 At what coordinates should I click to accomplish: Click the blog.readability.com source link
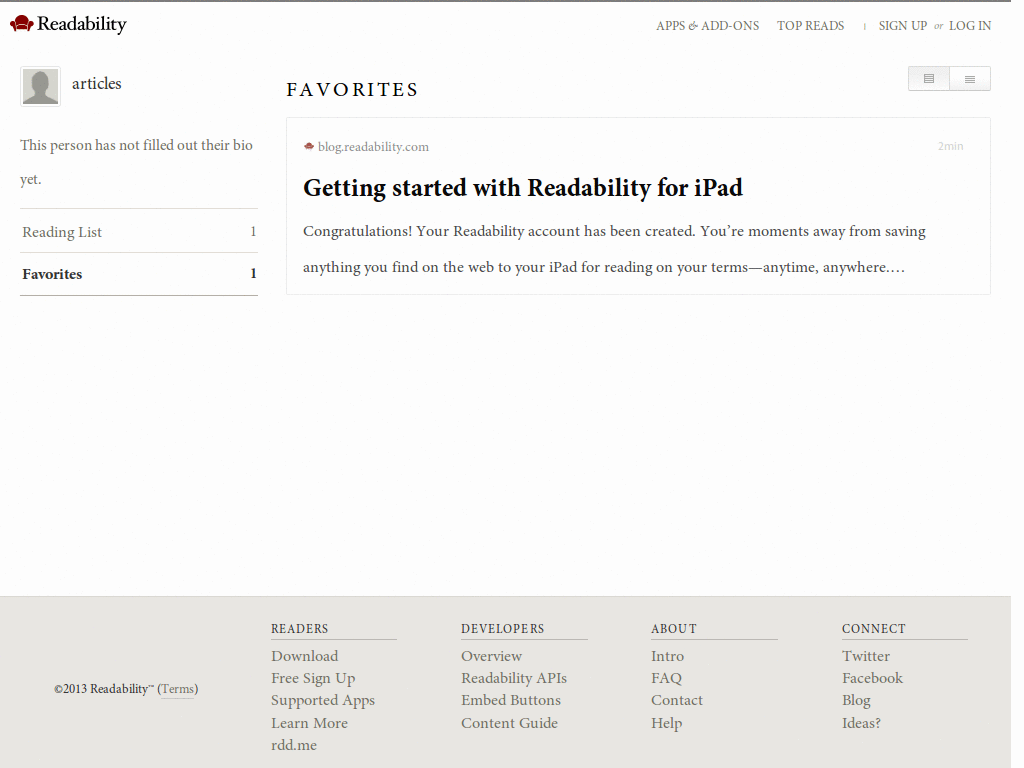[x=372, y=146]
